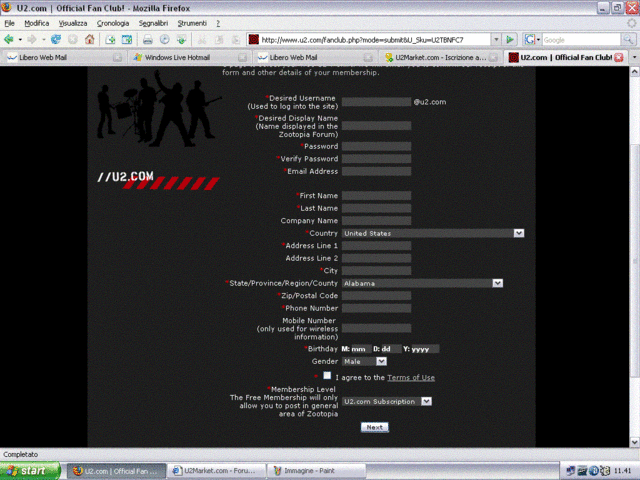Click the Paste toolbar icon
This screenshot has height=480, width=640.
[236, 40]
